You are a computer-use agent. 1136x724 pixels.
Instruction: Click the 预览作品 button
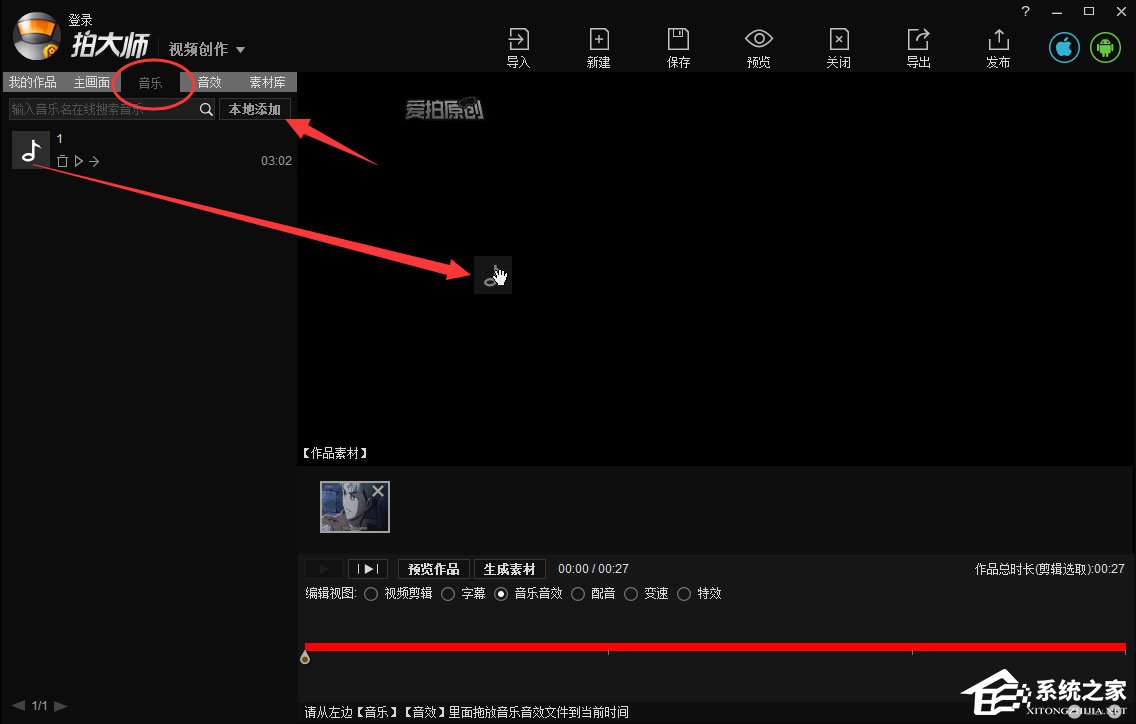(x=433, y=569)
